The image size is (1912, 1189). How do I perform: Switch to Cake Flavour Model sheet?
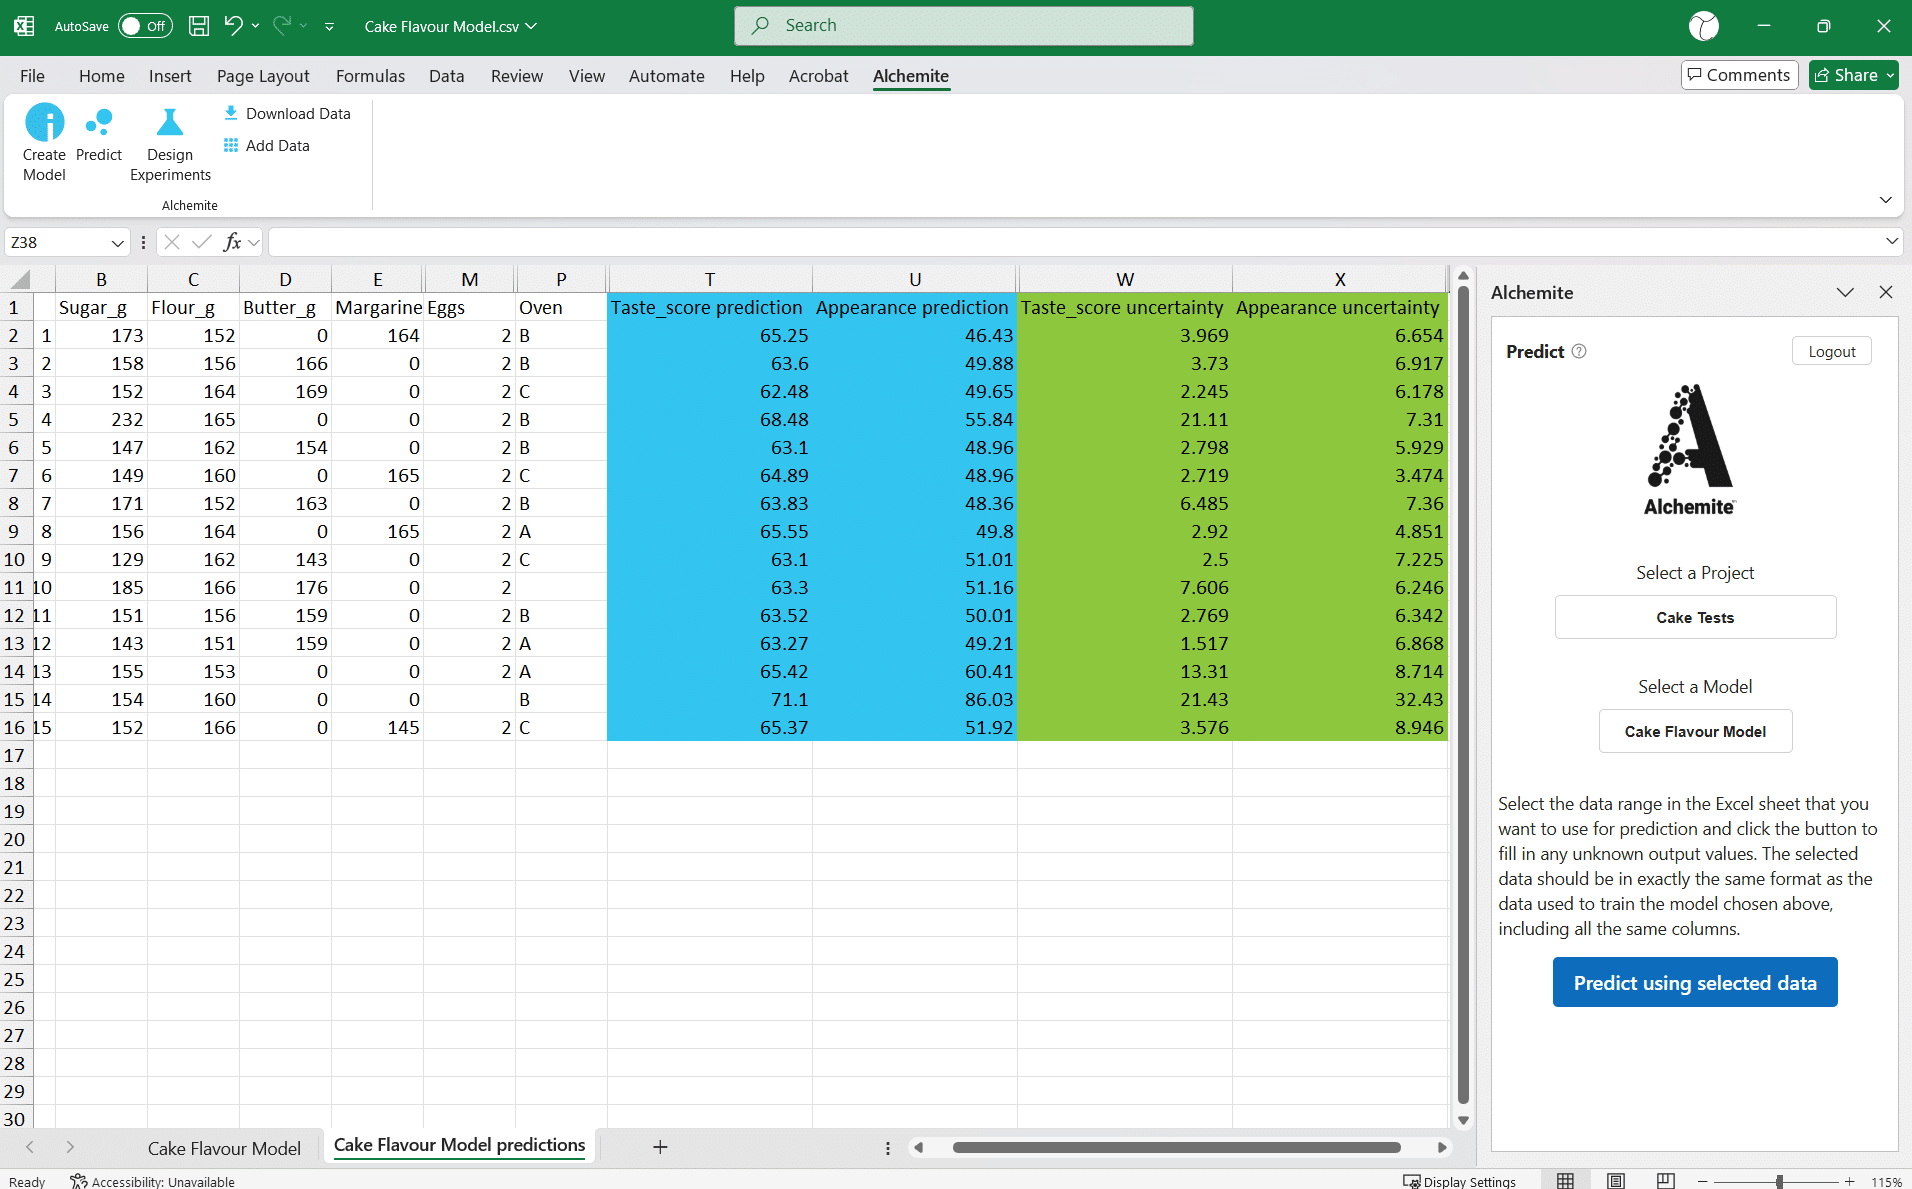coord(224,1148)
